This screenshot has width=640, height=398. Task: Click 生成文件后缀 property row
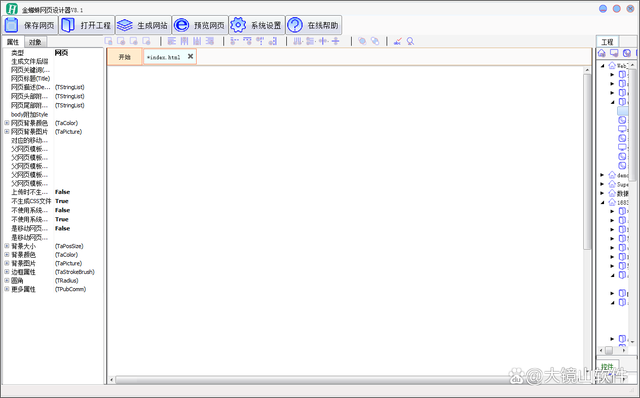(53, 61)
